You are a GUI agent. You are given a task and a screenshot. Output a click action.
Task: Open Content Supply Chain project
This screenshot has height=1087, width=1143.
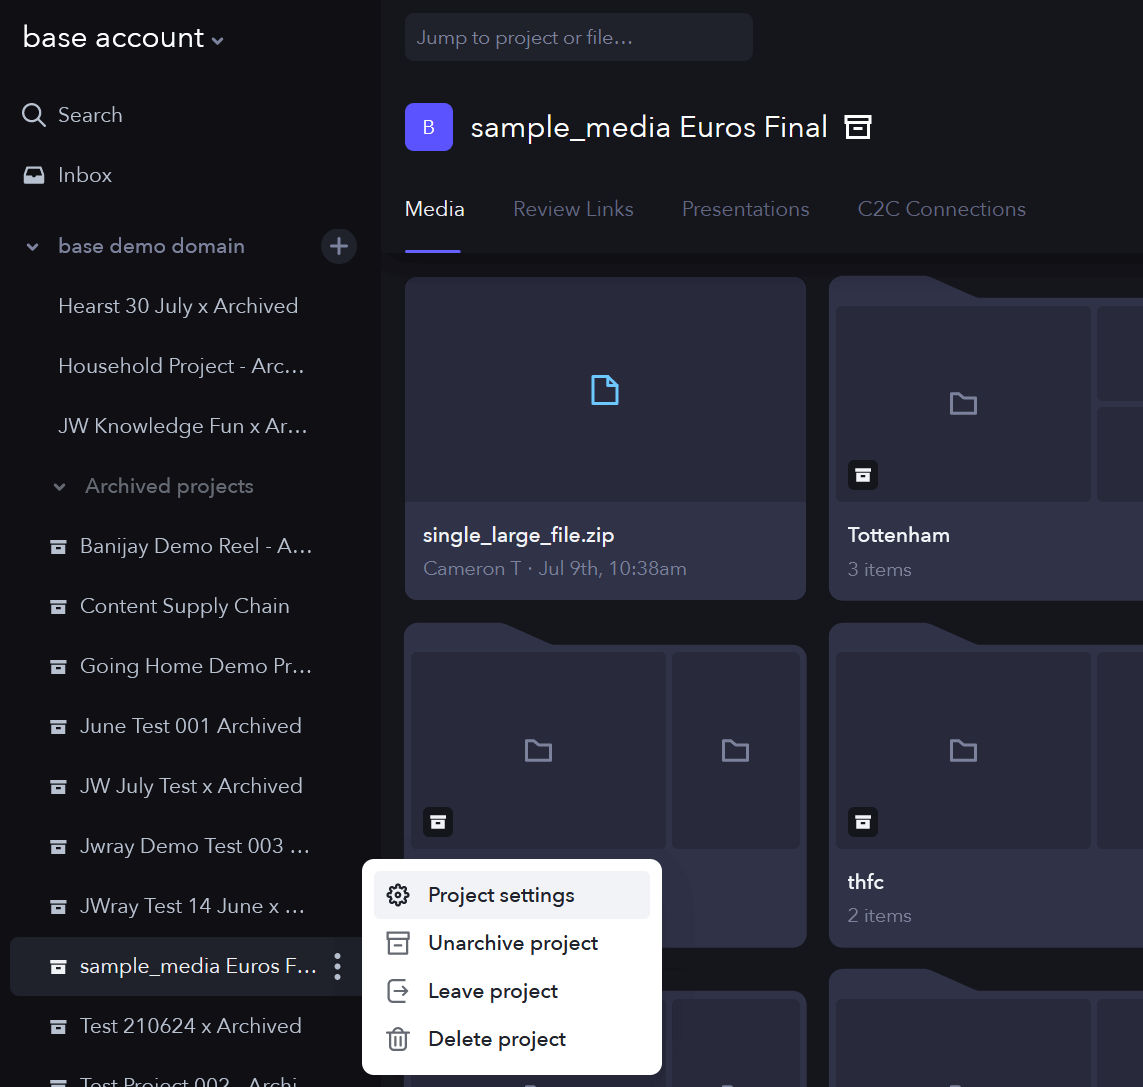coord(184,606)
